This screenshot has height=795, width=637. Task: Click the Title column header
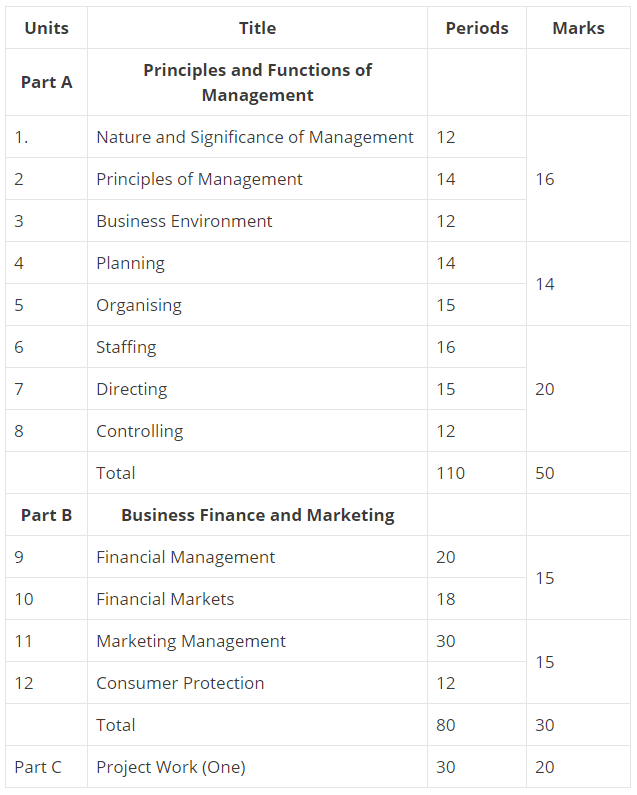257,28
